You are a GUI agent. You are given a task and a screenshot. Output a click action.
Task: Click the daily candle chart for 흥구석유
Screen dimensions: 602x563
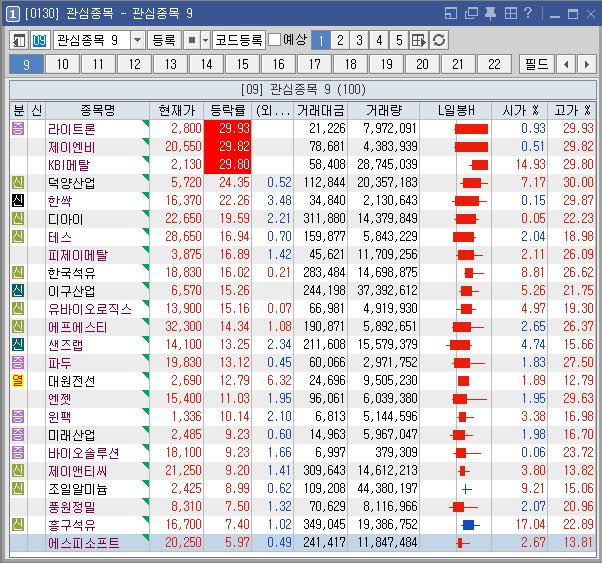click(470, 525)
